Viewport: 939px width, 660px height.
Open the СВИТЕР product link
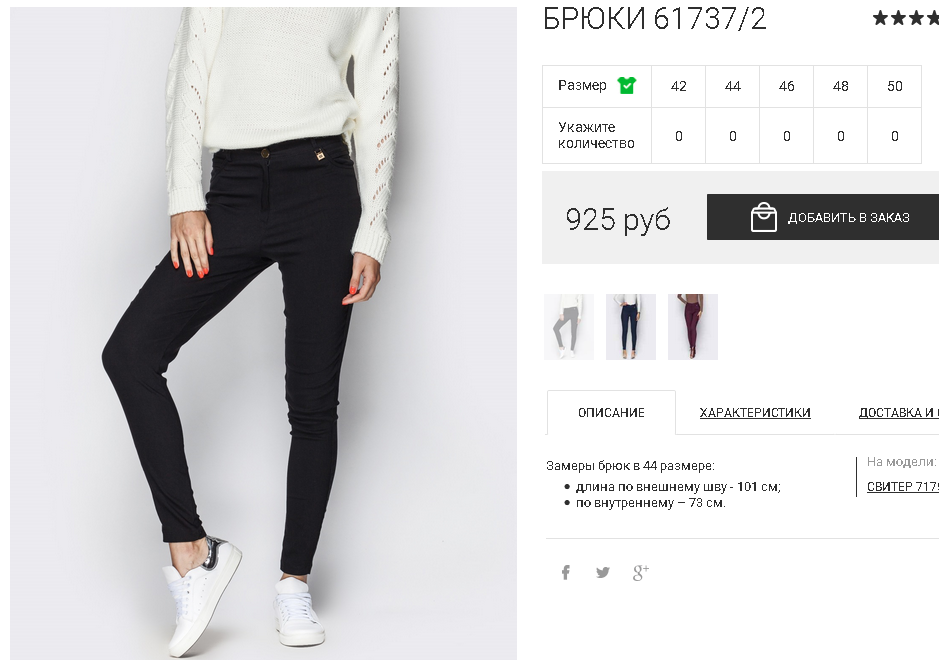coord(902,486)
